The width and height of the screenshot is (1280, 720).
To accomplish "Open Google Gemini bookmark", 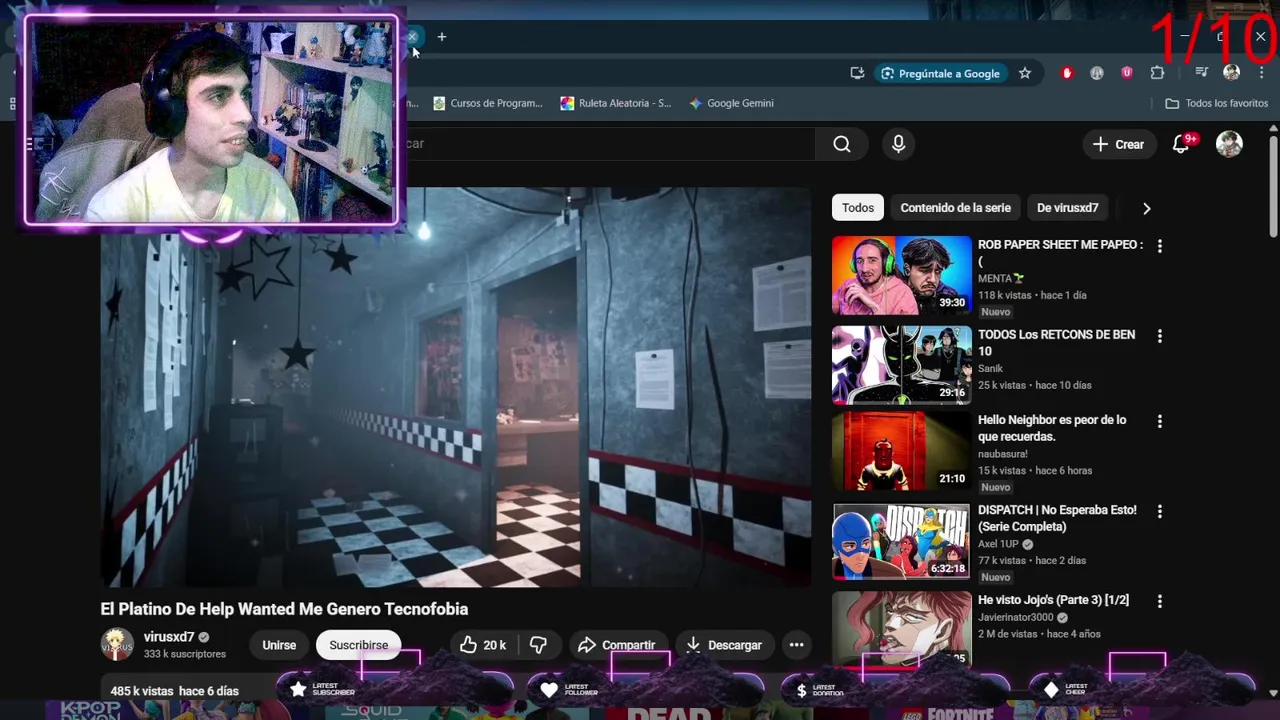I will [x=731, y=103].
